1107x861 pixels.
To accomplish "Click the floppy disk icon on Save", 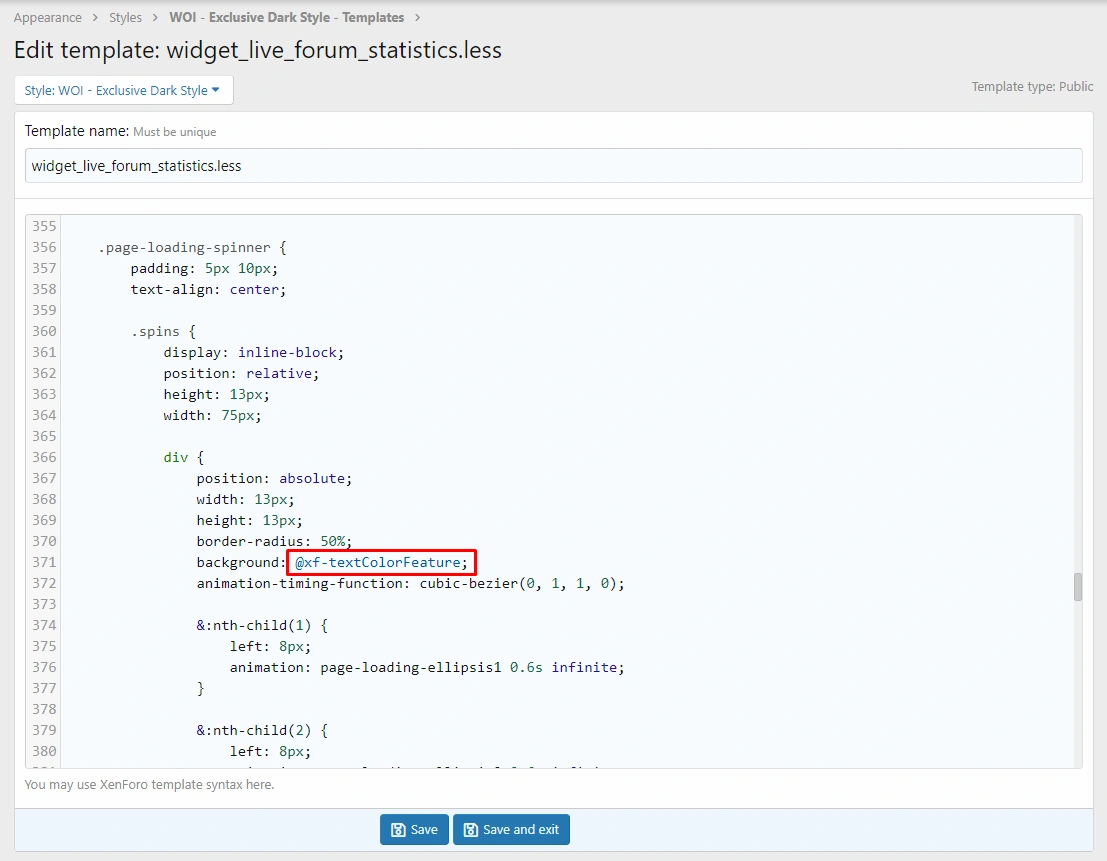I will 398,830.
